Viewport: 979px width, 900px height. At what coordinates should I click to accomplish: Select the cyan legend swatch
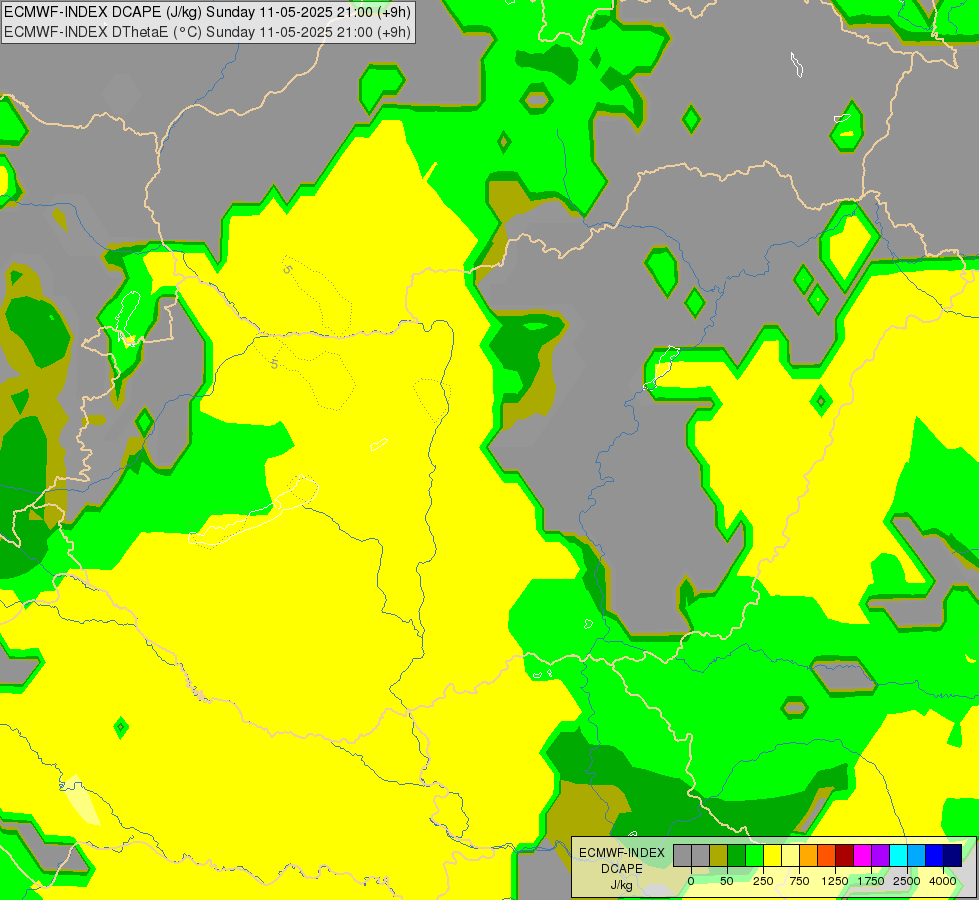[898, 856]
